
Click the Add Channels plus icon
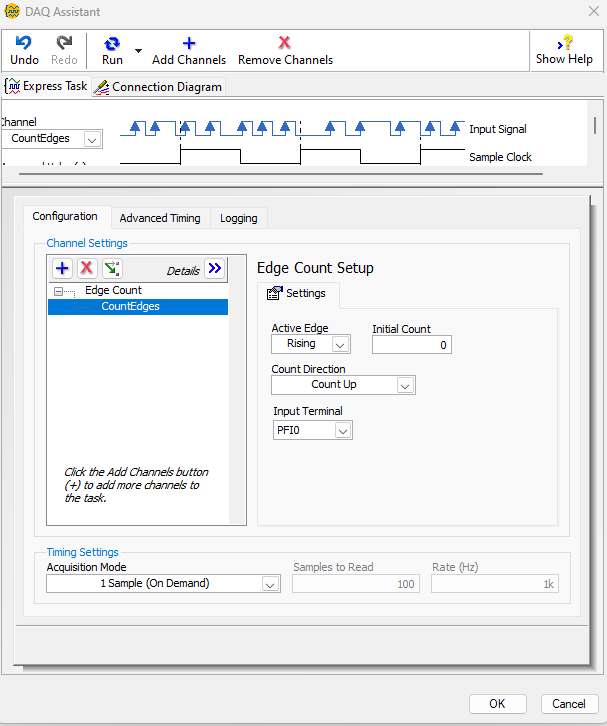pos(189,43)
